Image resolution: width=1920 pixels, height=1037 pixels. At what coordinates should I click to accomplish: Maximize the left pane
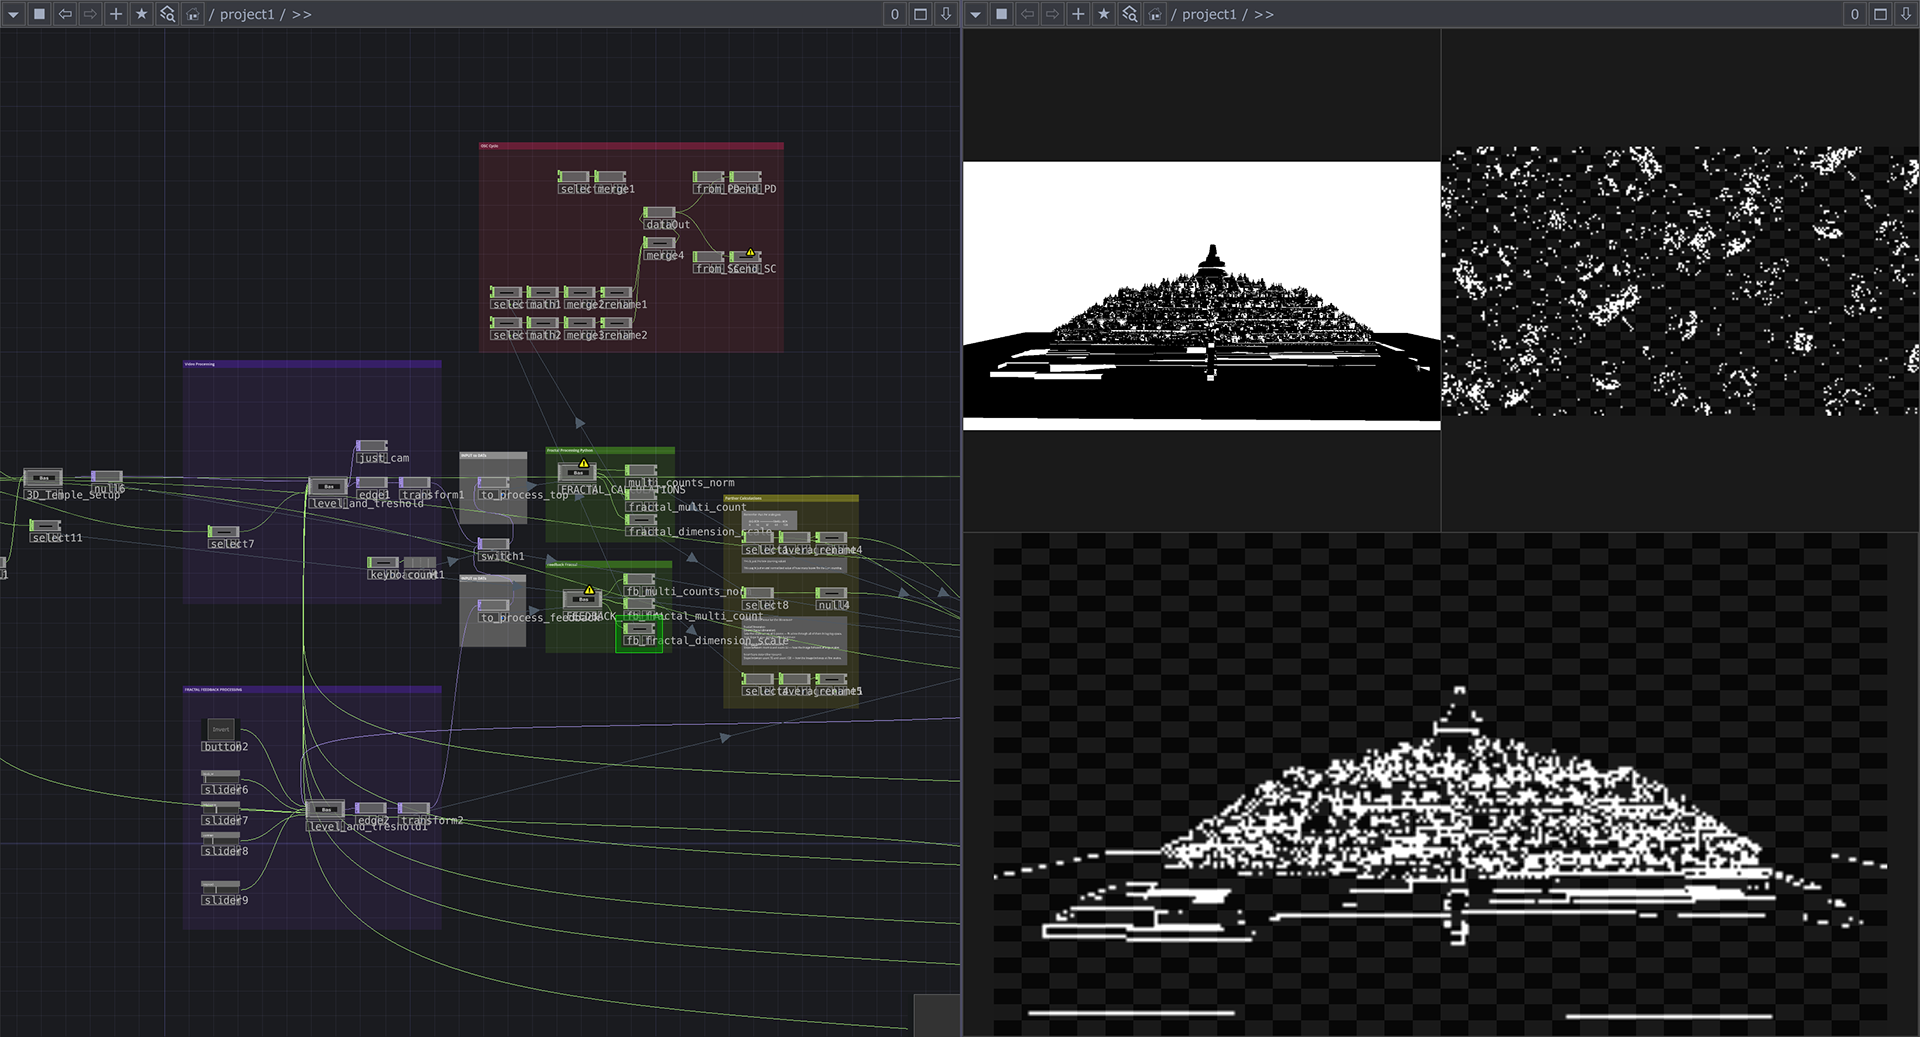(x=921, y=14)
